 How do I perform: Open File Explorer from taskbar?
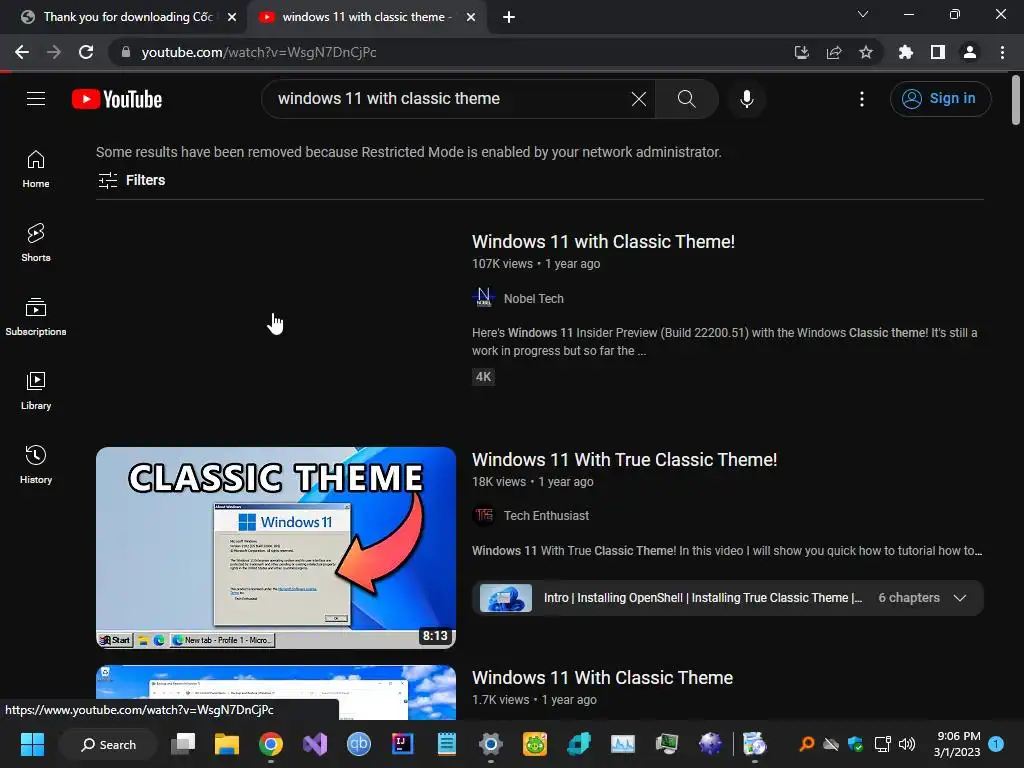[227, 744]
